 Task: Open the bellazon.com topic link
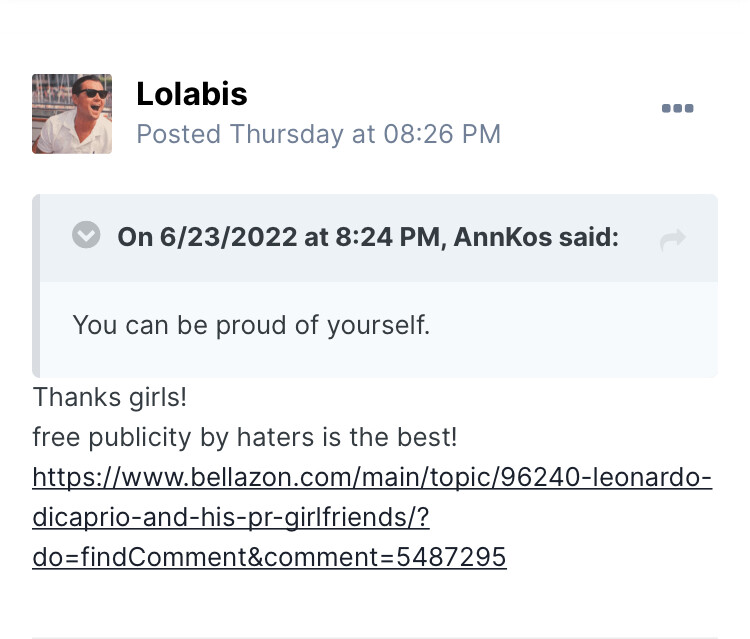pos(372,477)
